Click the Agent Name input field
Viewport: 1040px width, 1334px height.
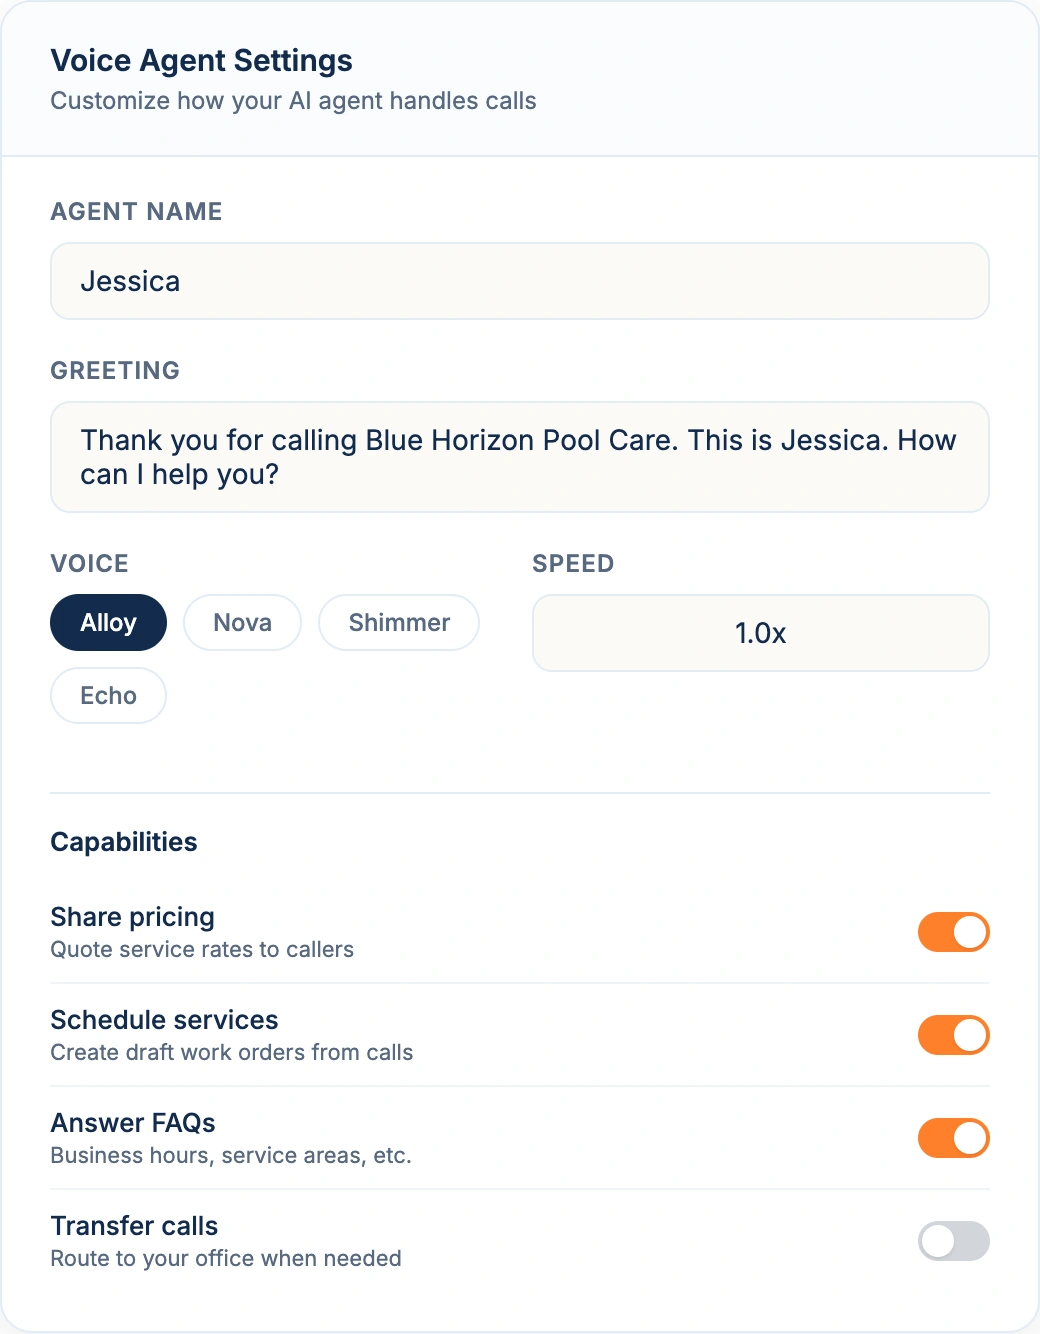tap(520, 281)
